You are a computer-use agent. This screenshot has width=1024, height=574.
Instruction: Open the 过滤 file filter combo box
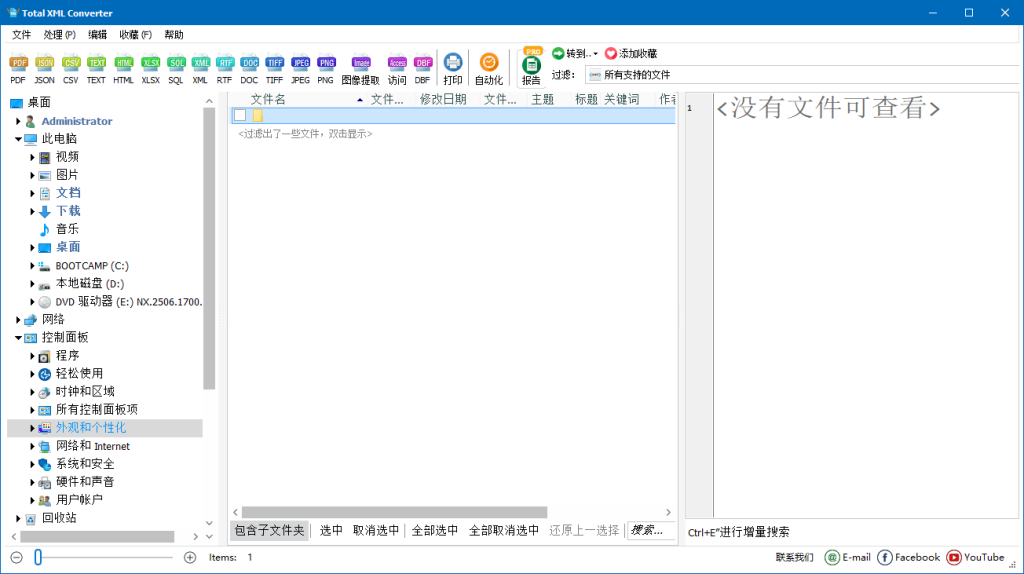pos(803,75)
